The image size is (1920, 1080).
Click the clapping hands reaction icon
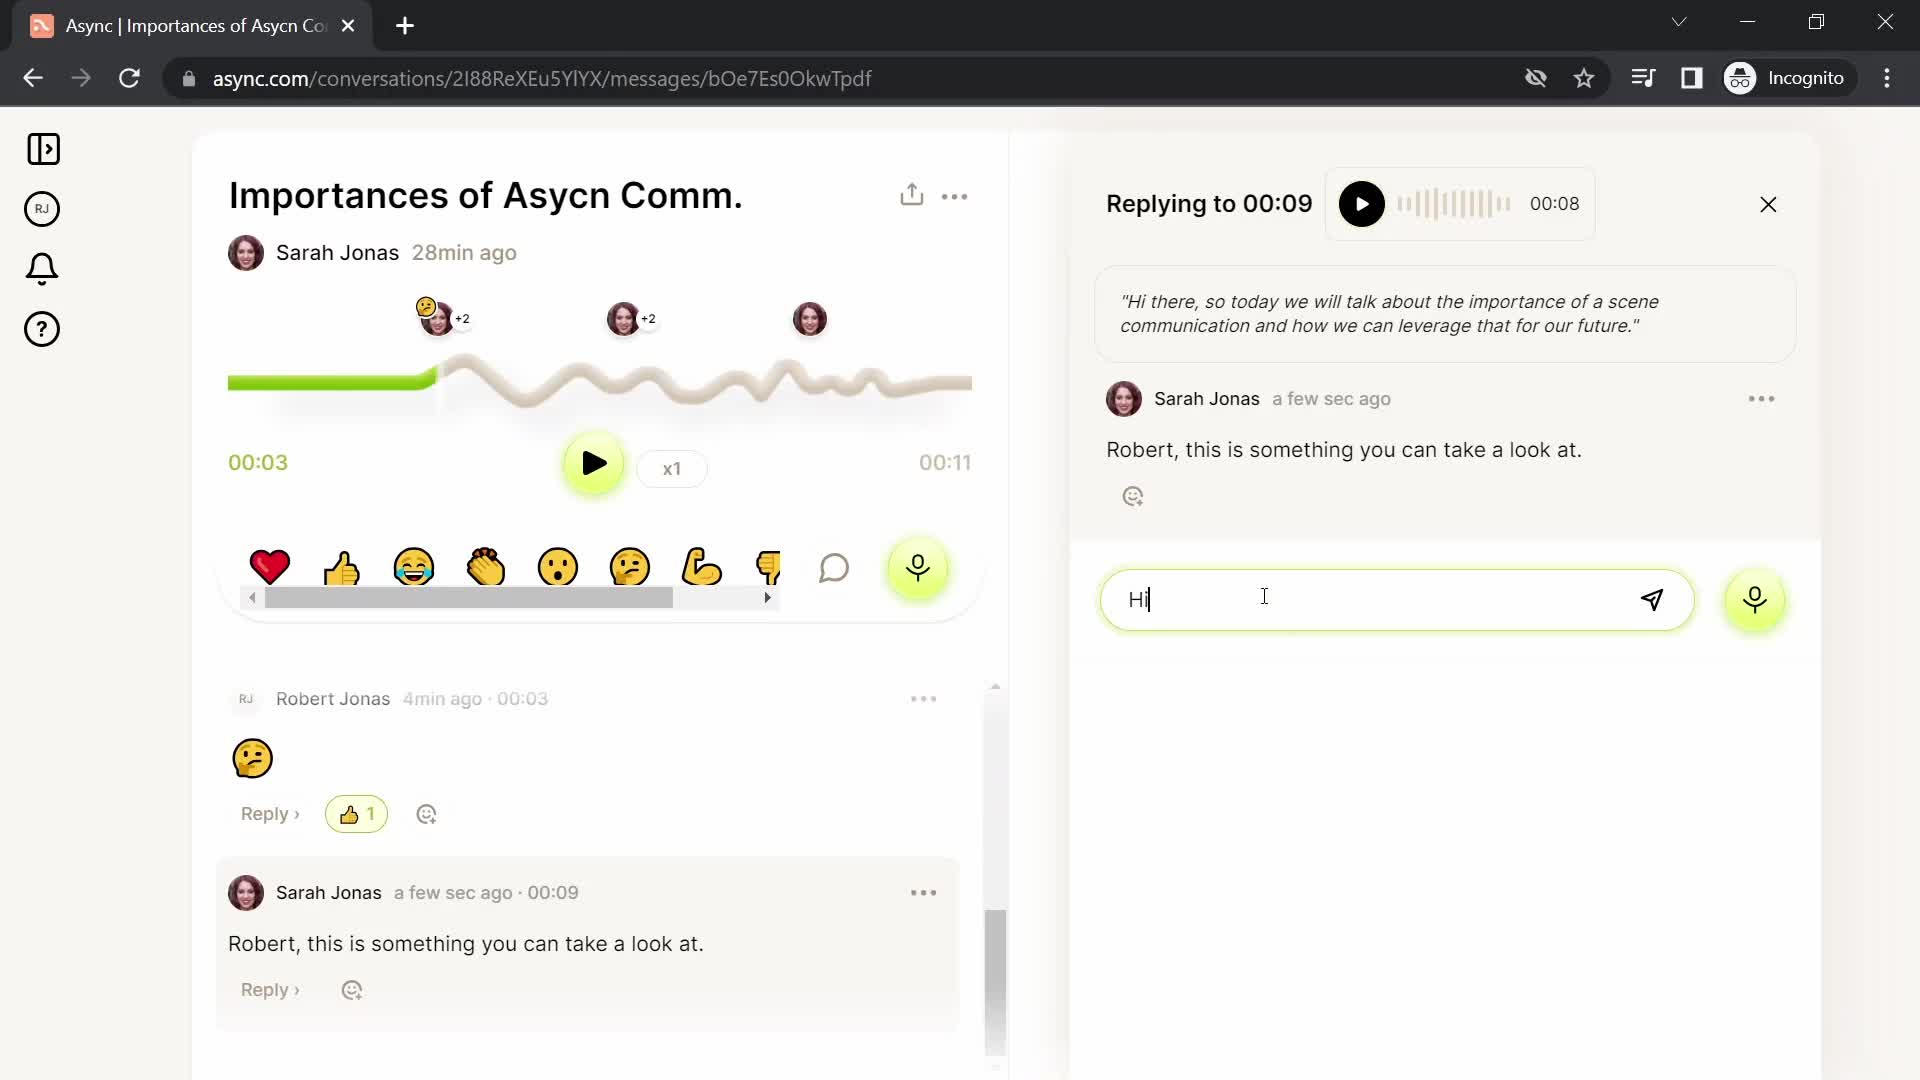485,567
